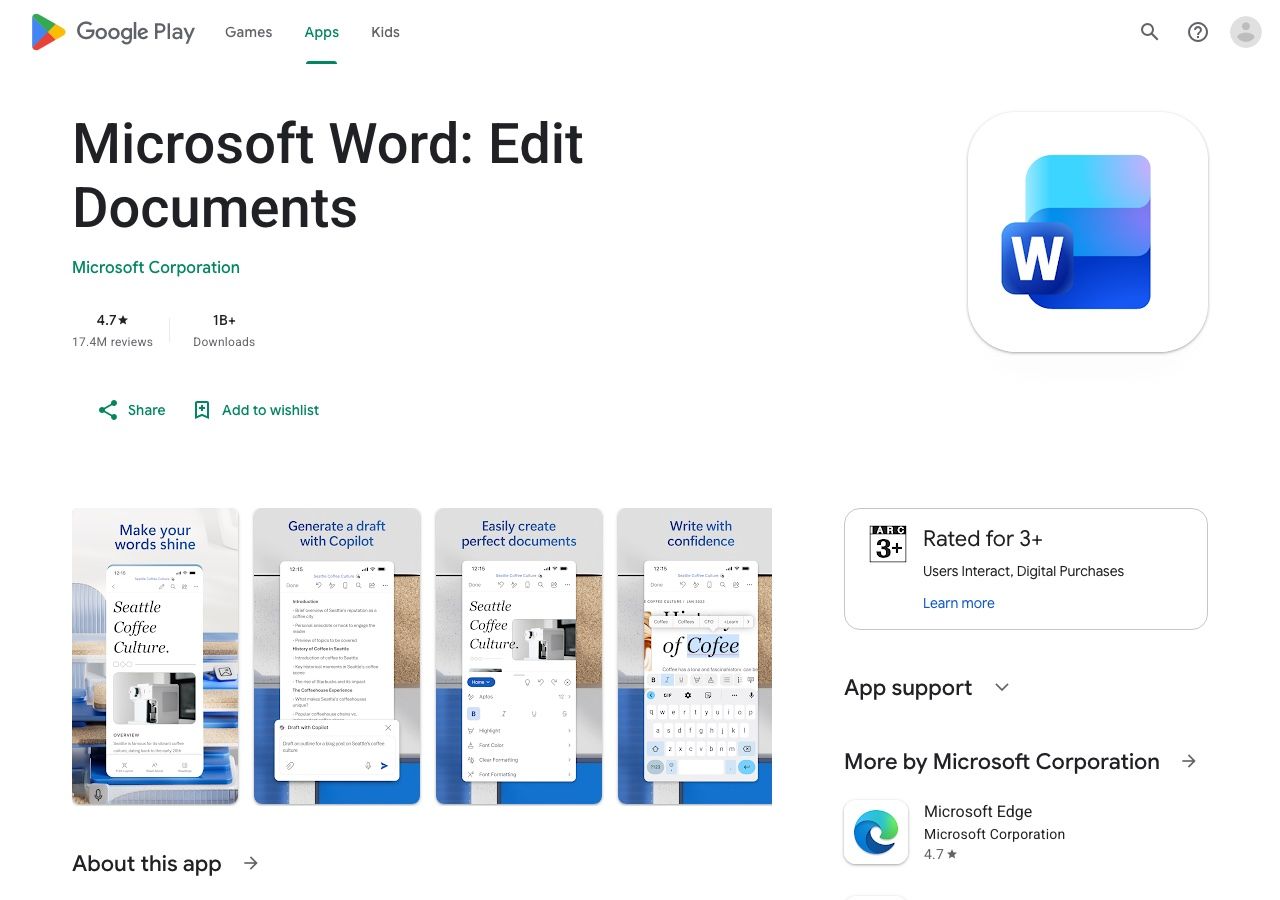Click Add to wishlist text
This screenshot has width=1280, height=900.
(x=271, y=410)
